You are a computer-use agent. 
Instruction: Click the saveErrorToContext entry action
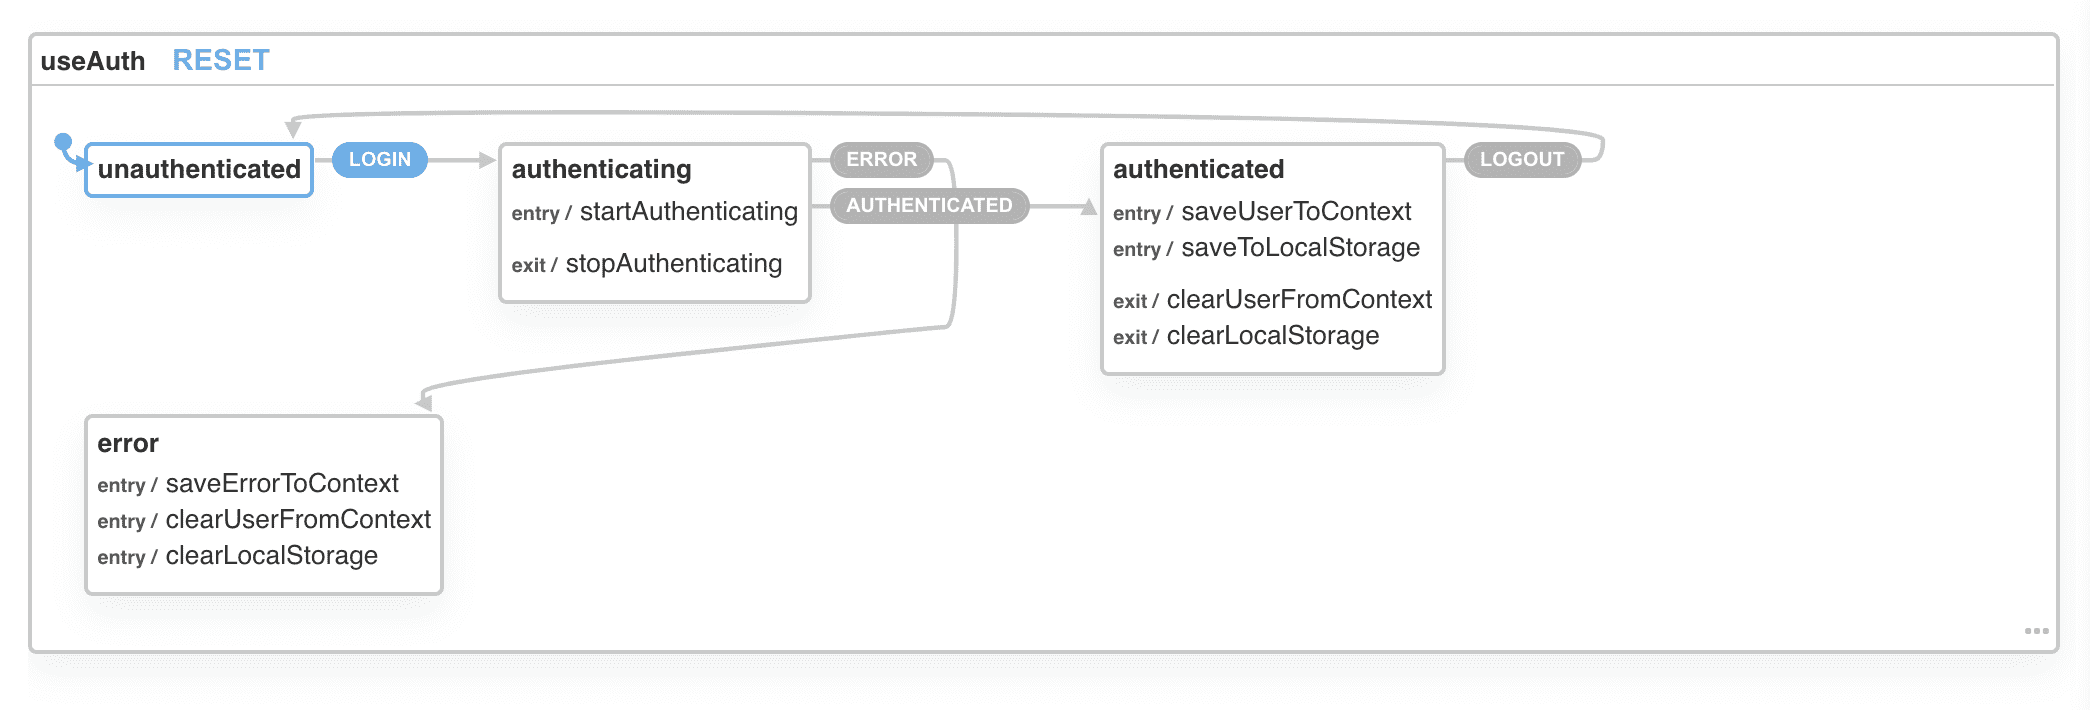(x=282, y=484)
